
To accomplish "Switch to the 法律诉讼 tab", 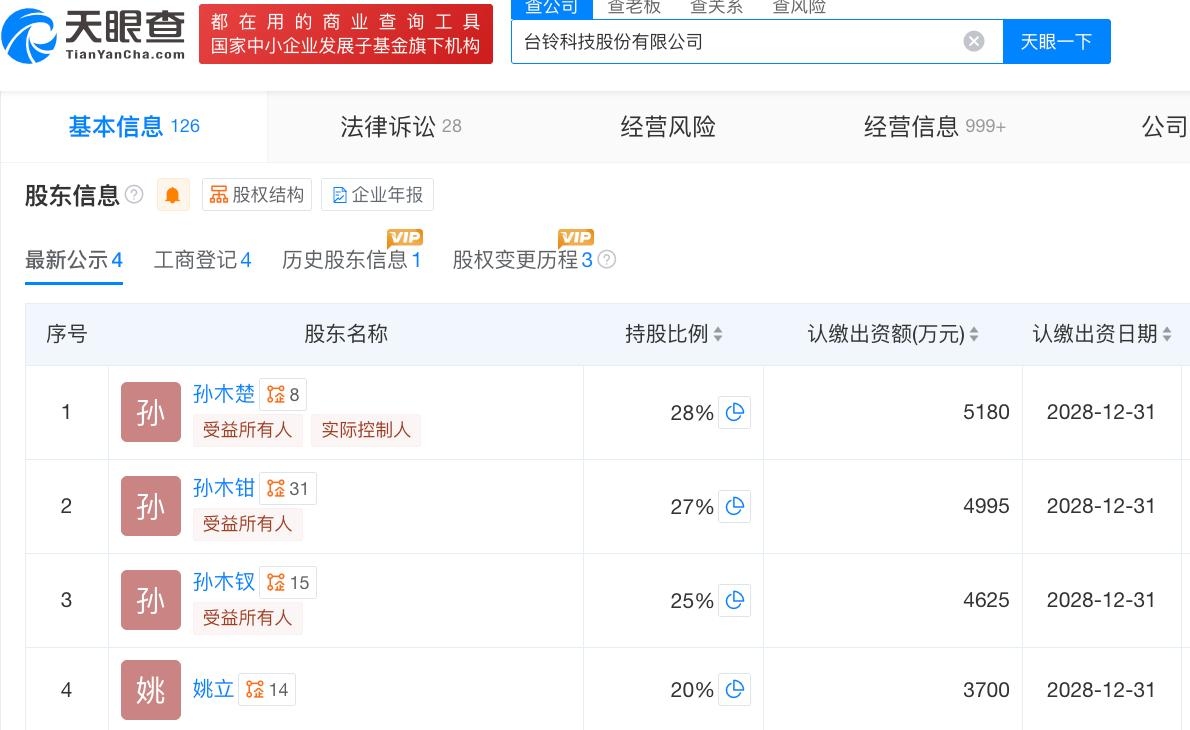I will 400,127.
